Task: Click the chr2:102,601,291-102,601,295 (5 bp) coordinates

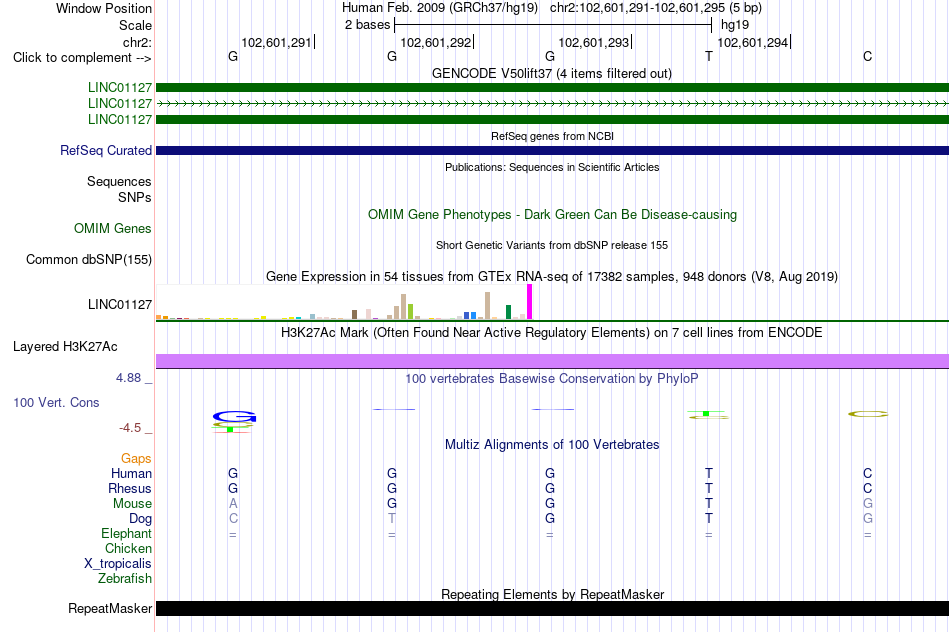Action: [x=656, y=8]
